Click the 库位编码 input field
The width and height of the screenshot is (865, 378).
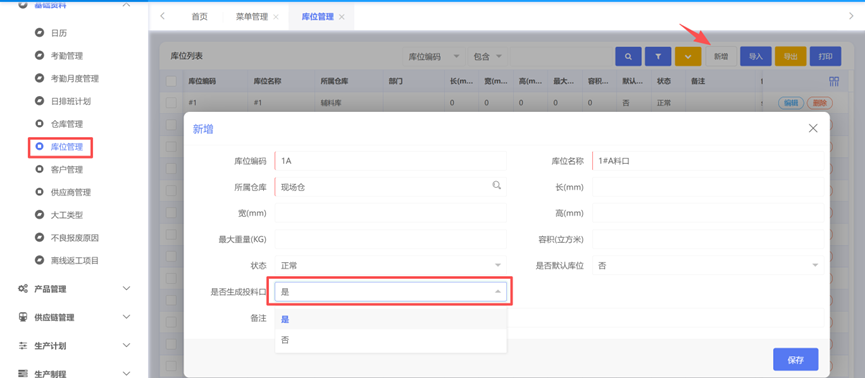[391, 161]
